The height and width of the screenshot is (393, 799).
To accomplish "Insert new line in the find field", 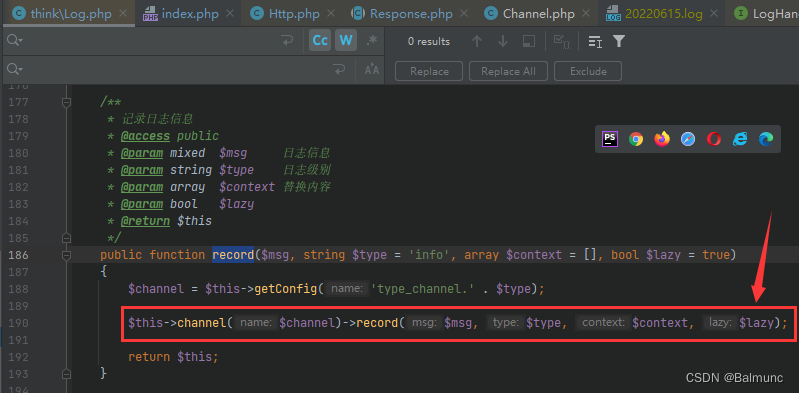I will point(287,41).
